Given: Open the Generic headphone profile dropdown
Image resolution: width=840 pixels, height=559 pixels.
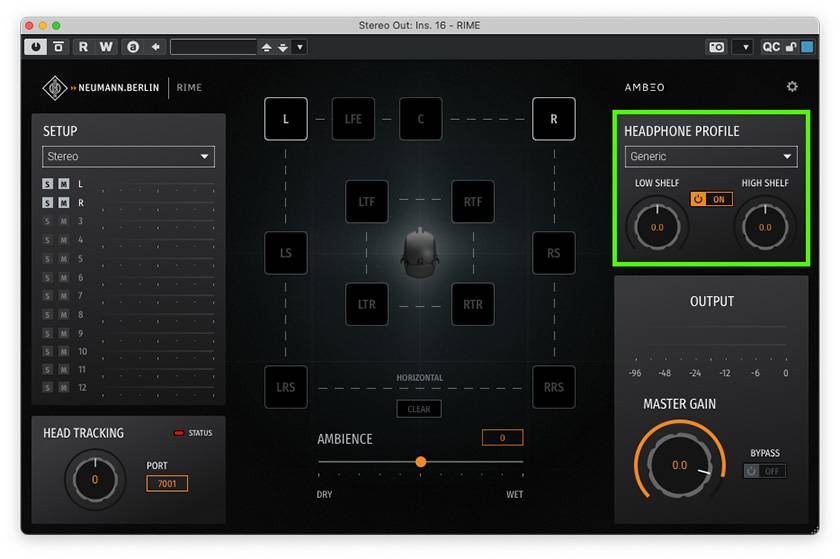Looking at the screenshot, I should point(710,157).
